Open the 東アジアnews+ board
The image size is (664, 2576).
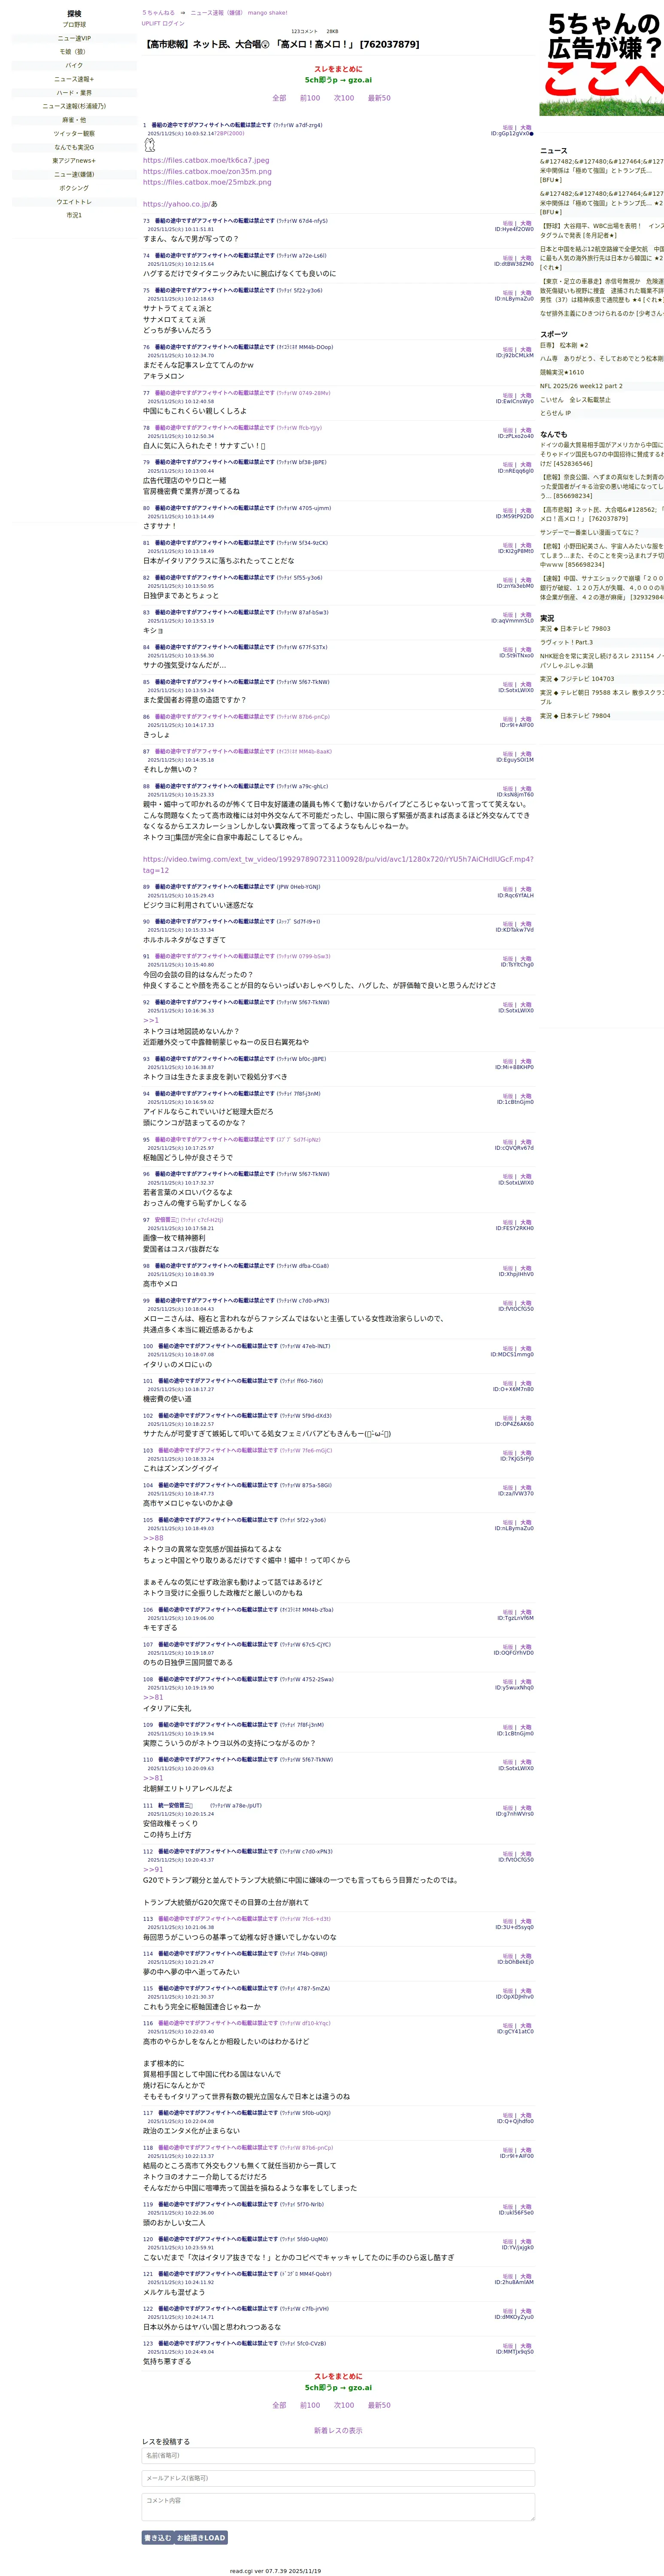coord(74,161)
